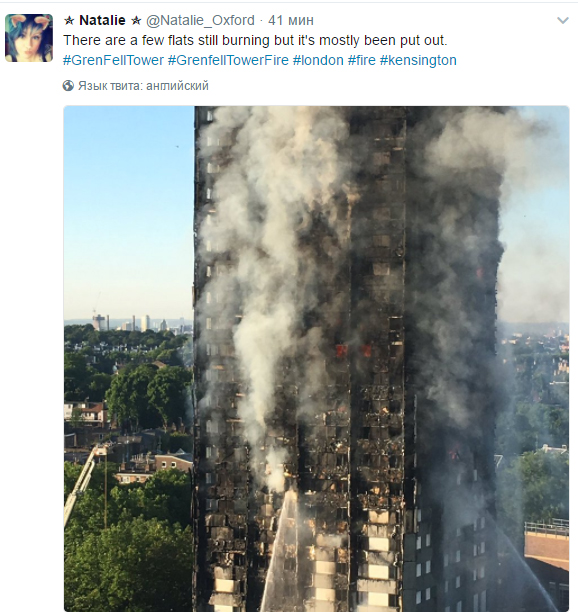The height and width of the screenshot is (612, 578).
Task: Click the orange flames in tower windows
Action: pos(353,351)
